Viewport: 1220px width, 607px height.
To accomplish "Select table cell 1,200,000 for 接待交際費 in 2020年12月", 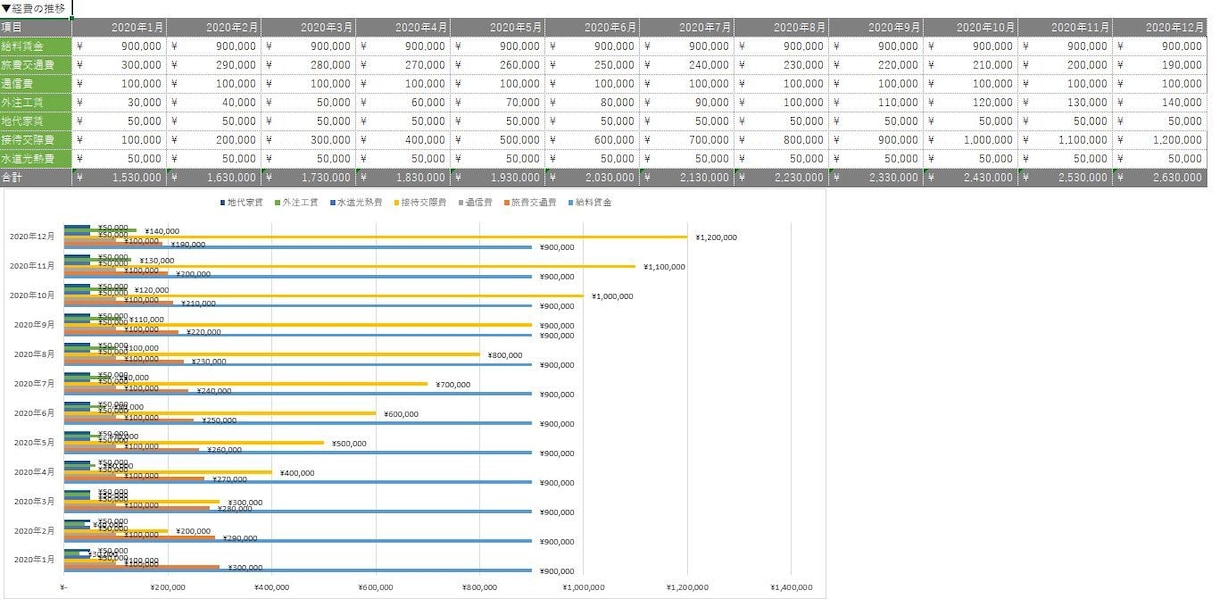I will pyautogui.click(x=1161, y=139).
